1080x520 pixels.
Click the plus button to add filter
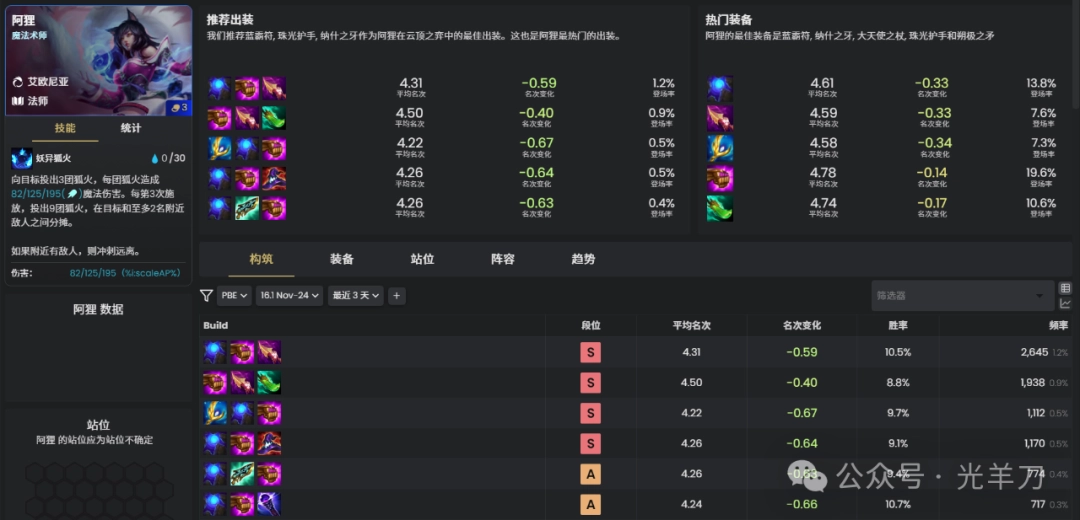[397, 296]
